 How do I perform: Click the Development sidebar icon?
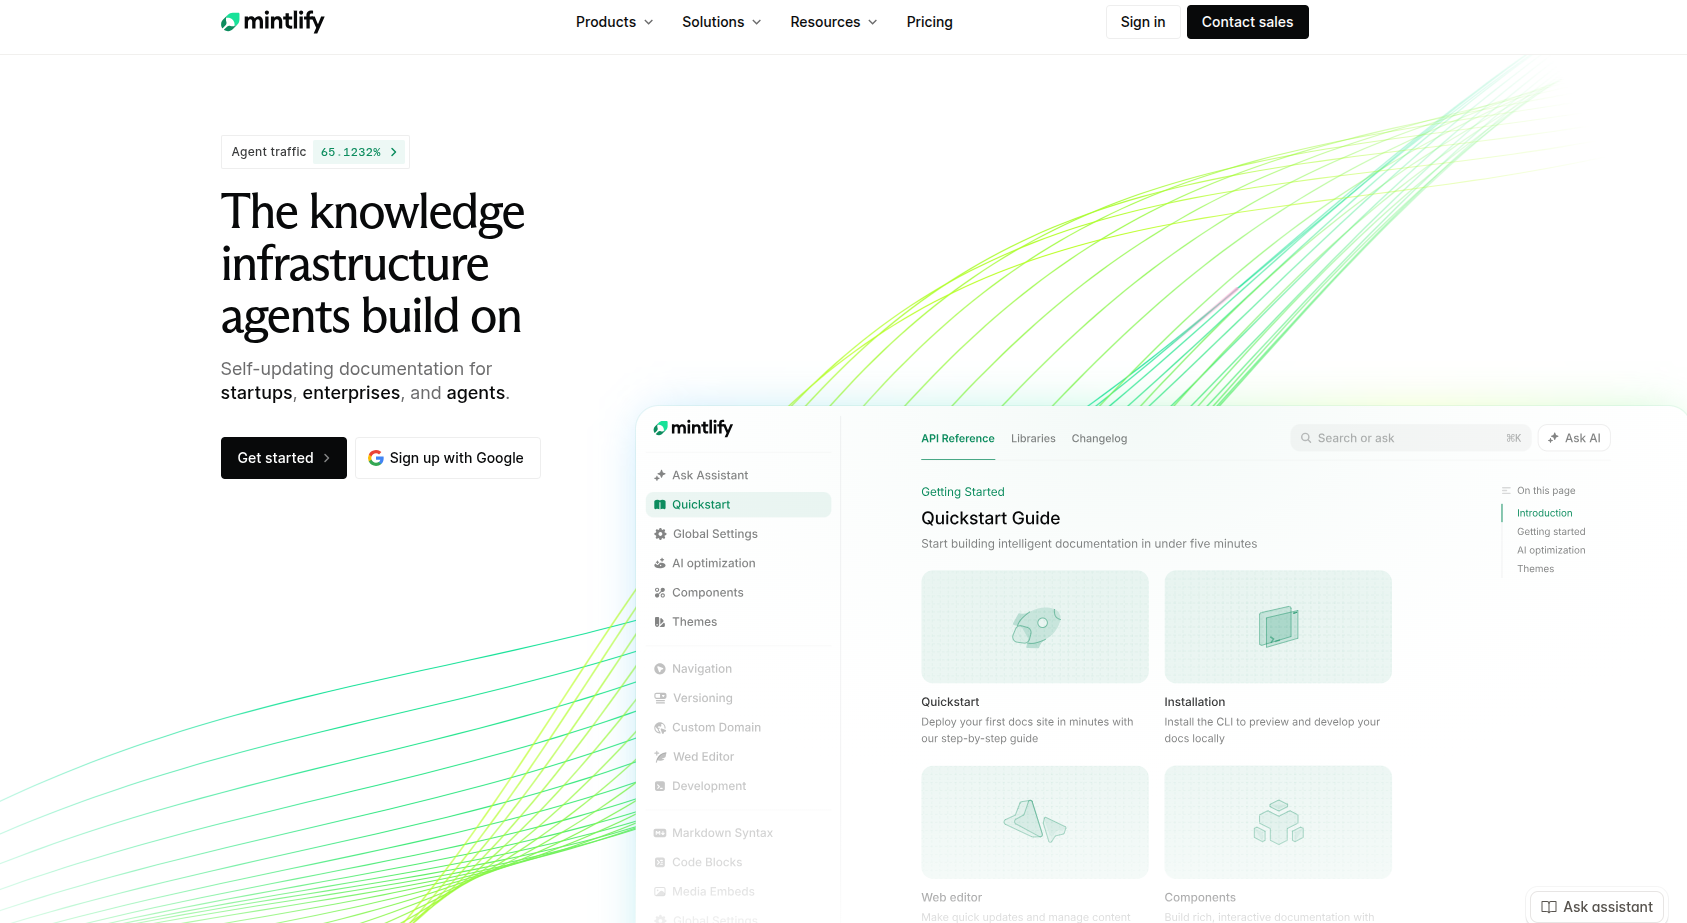(x=660, y=786)
